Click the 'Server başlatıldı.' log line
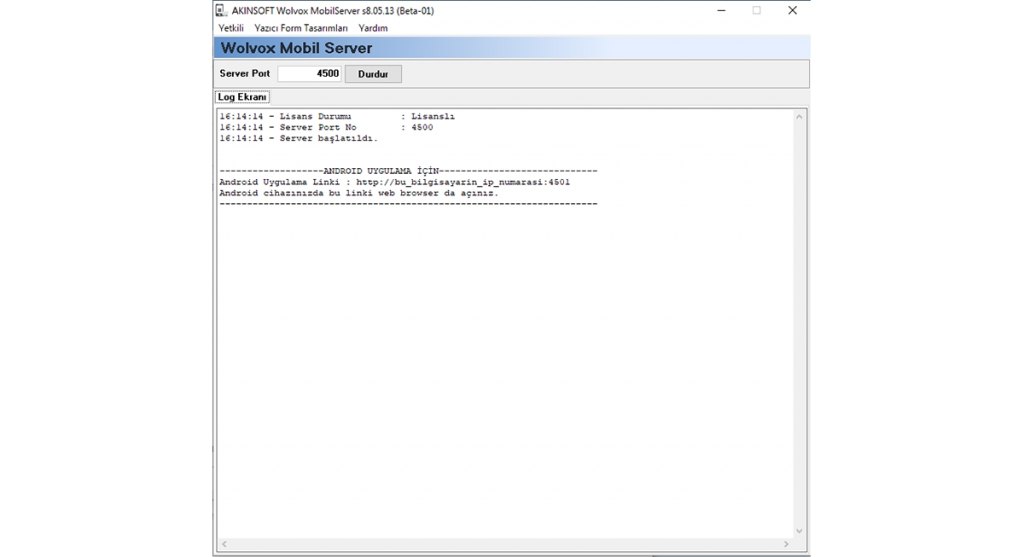 pos(298,138)
